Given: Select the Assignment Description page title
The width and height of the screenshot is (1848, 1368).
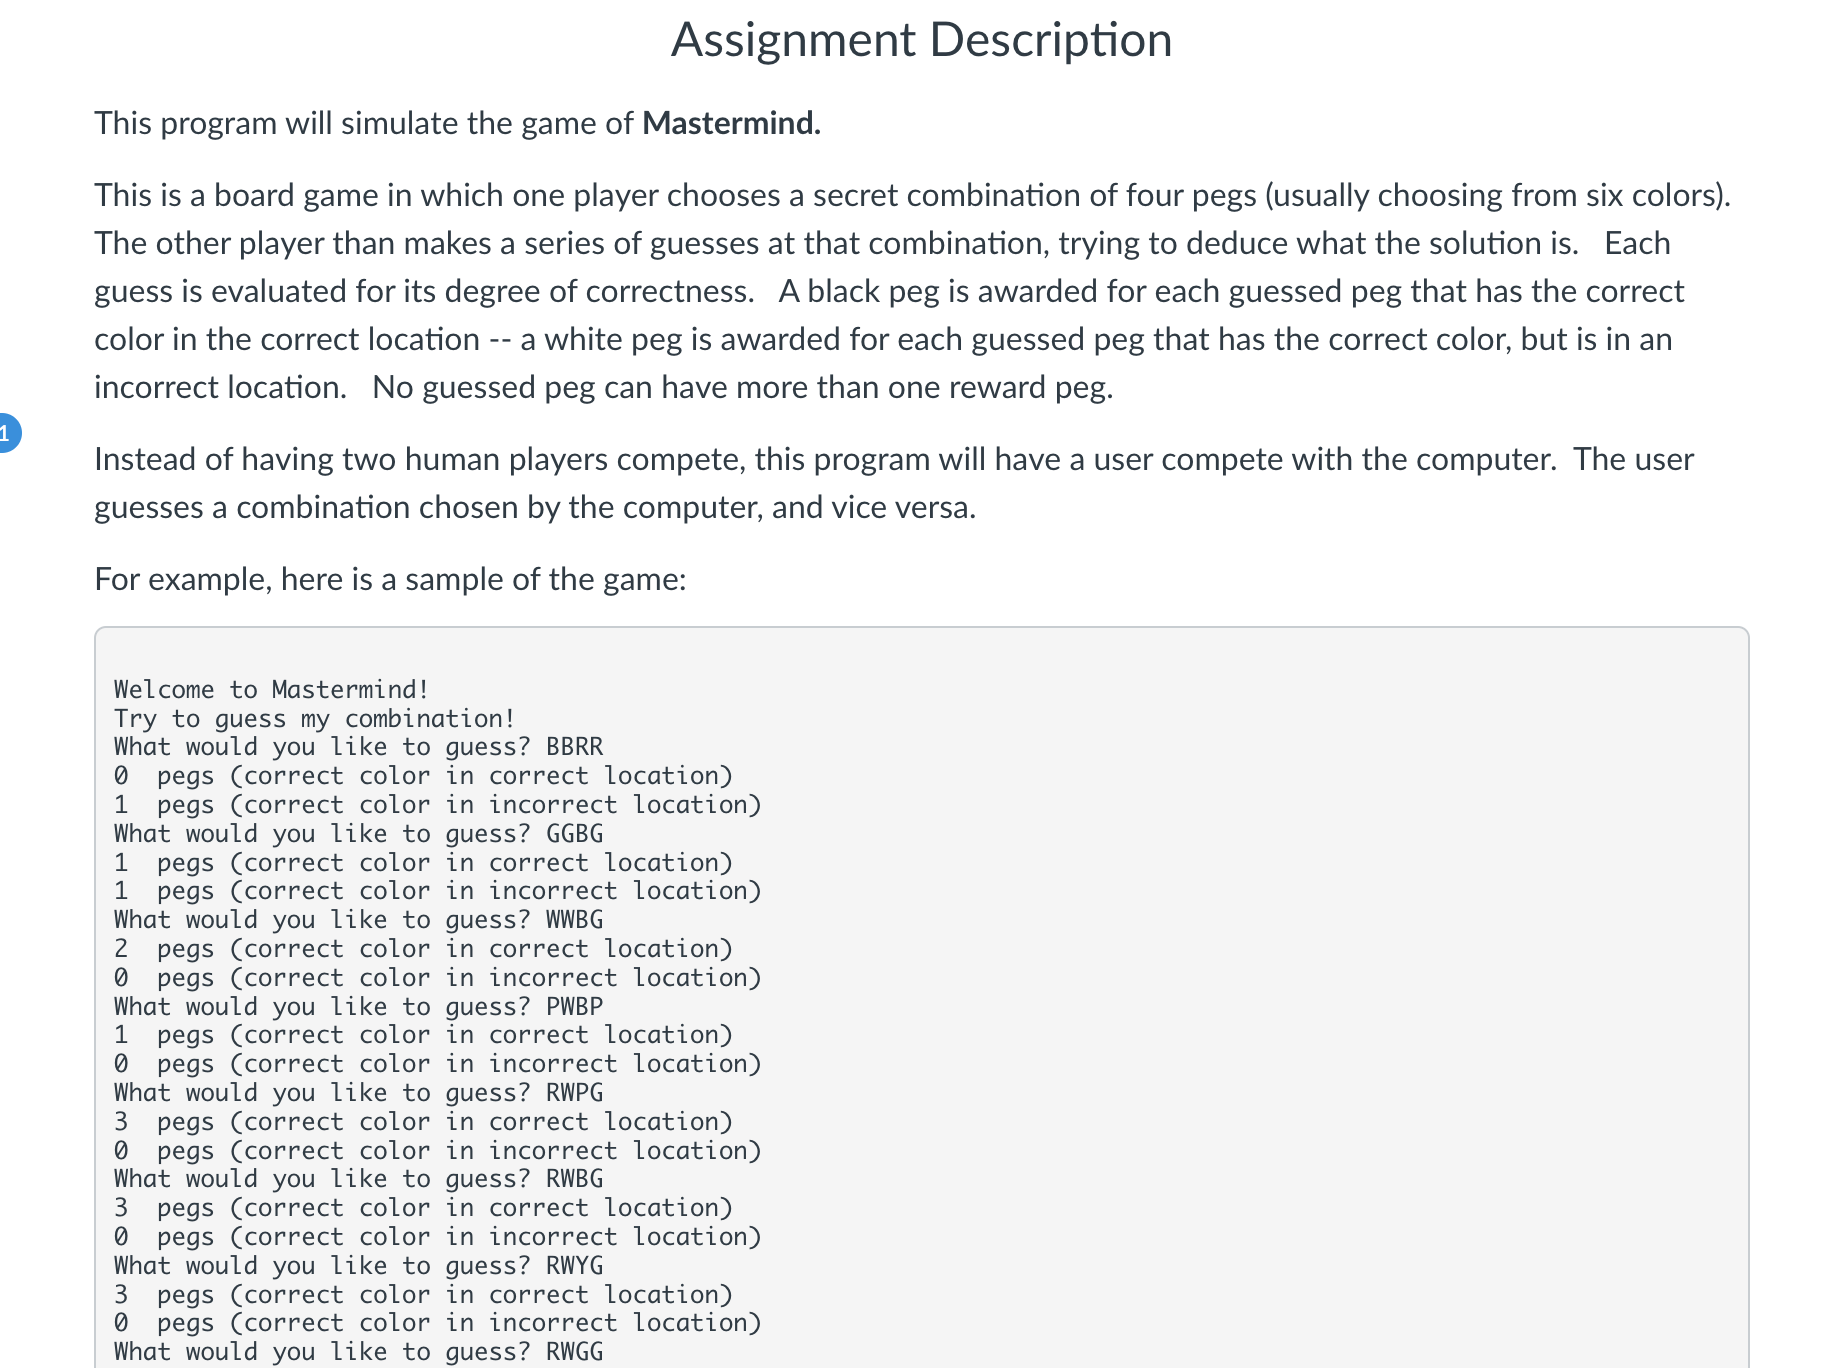Looking at the screenshot, I should (x=922, y=40).
